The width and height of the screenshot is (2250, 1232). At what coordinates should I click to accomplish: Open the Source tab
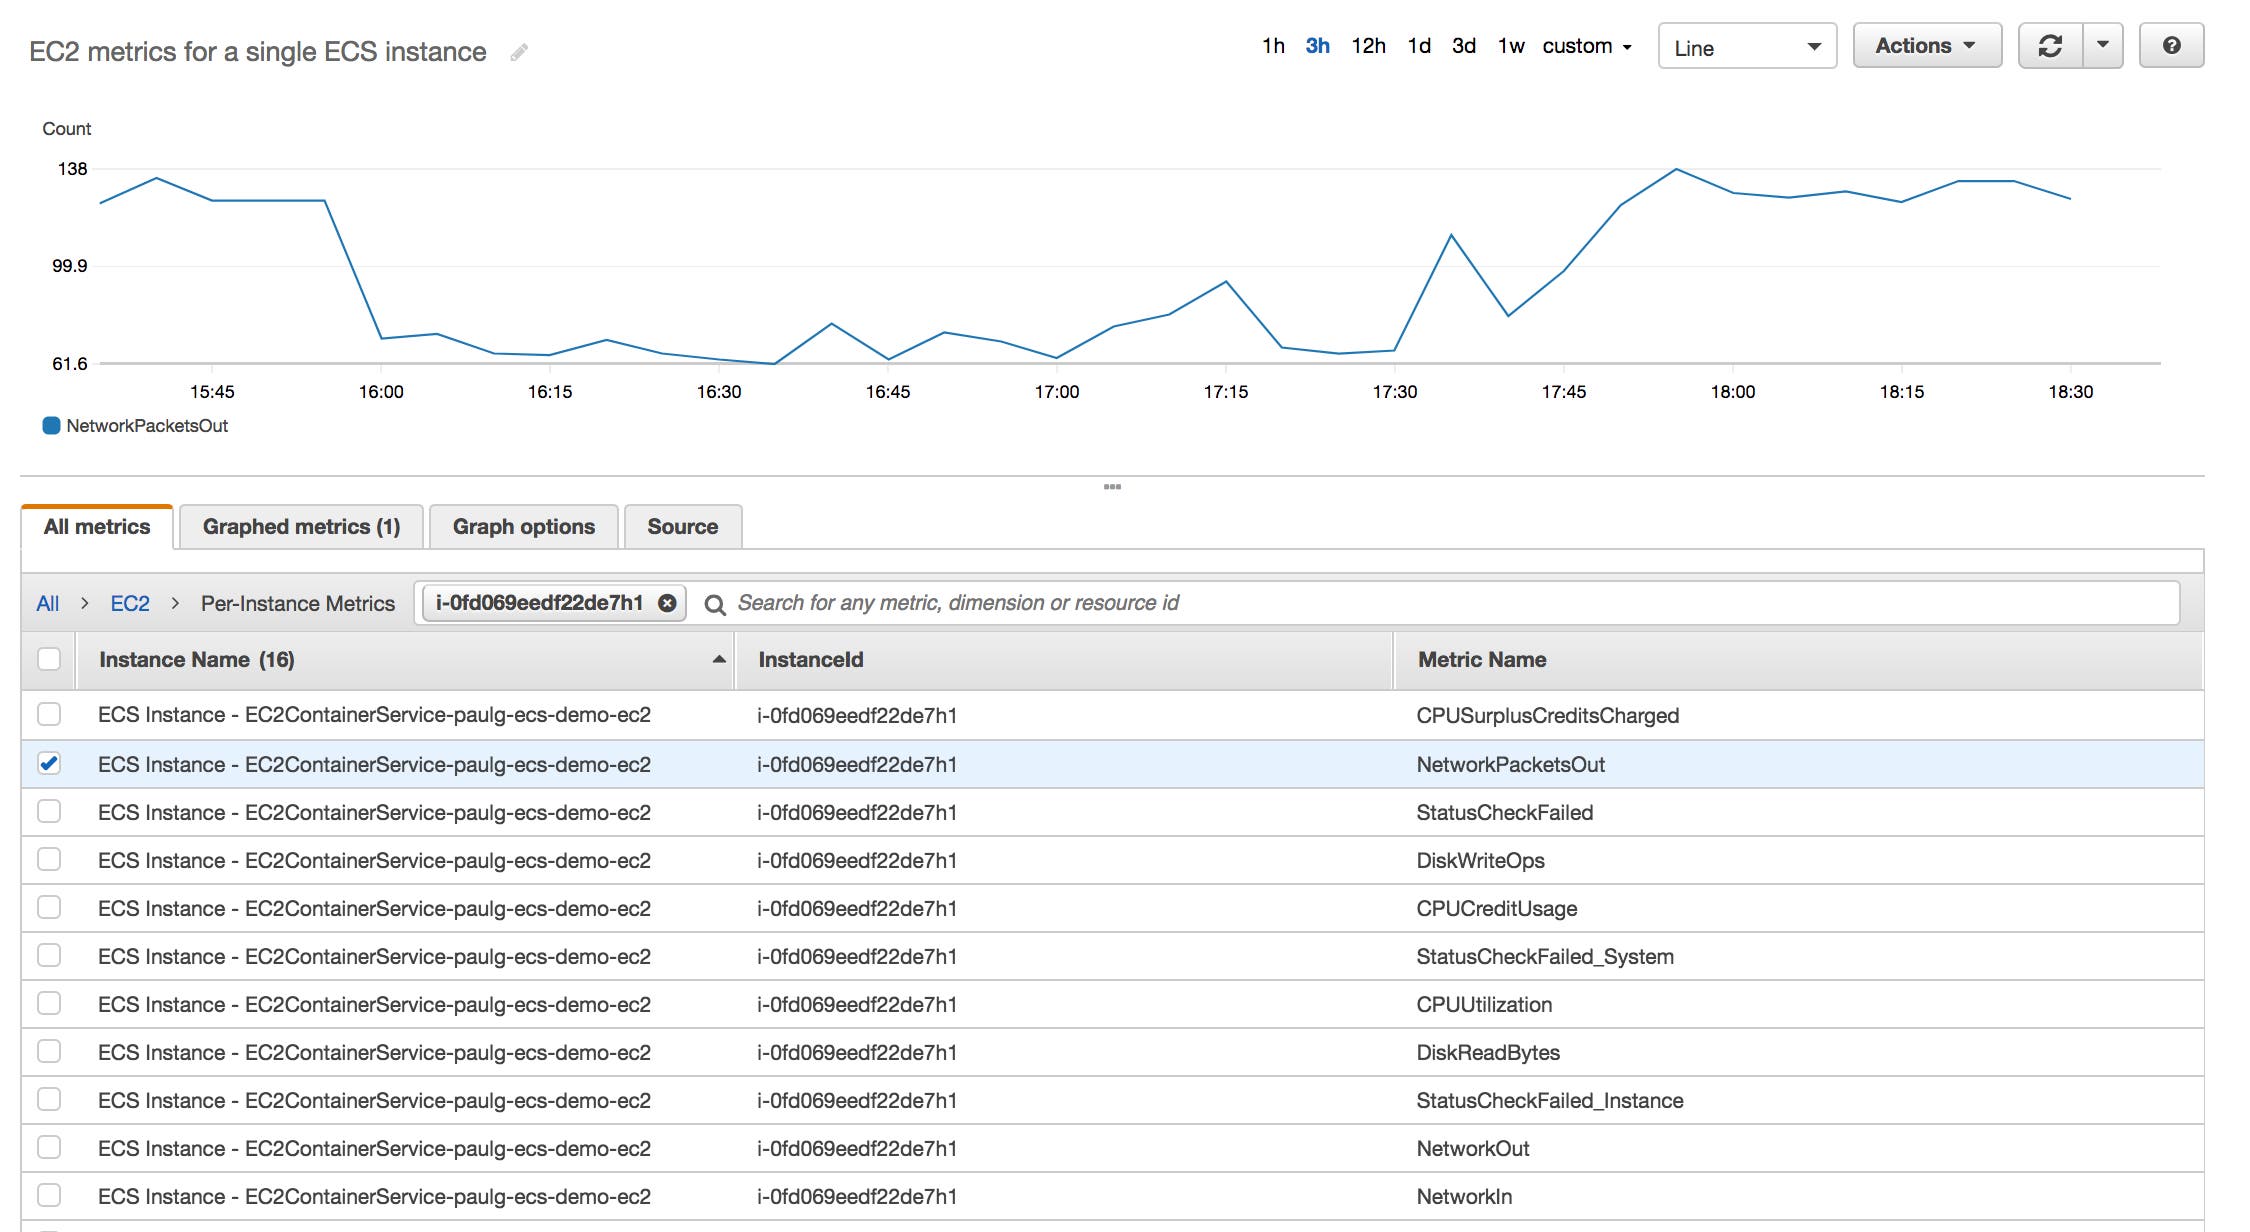[x=683, y=526]
